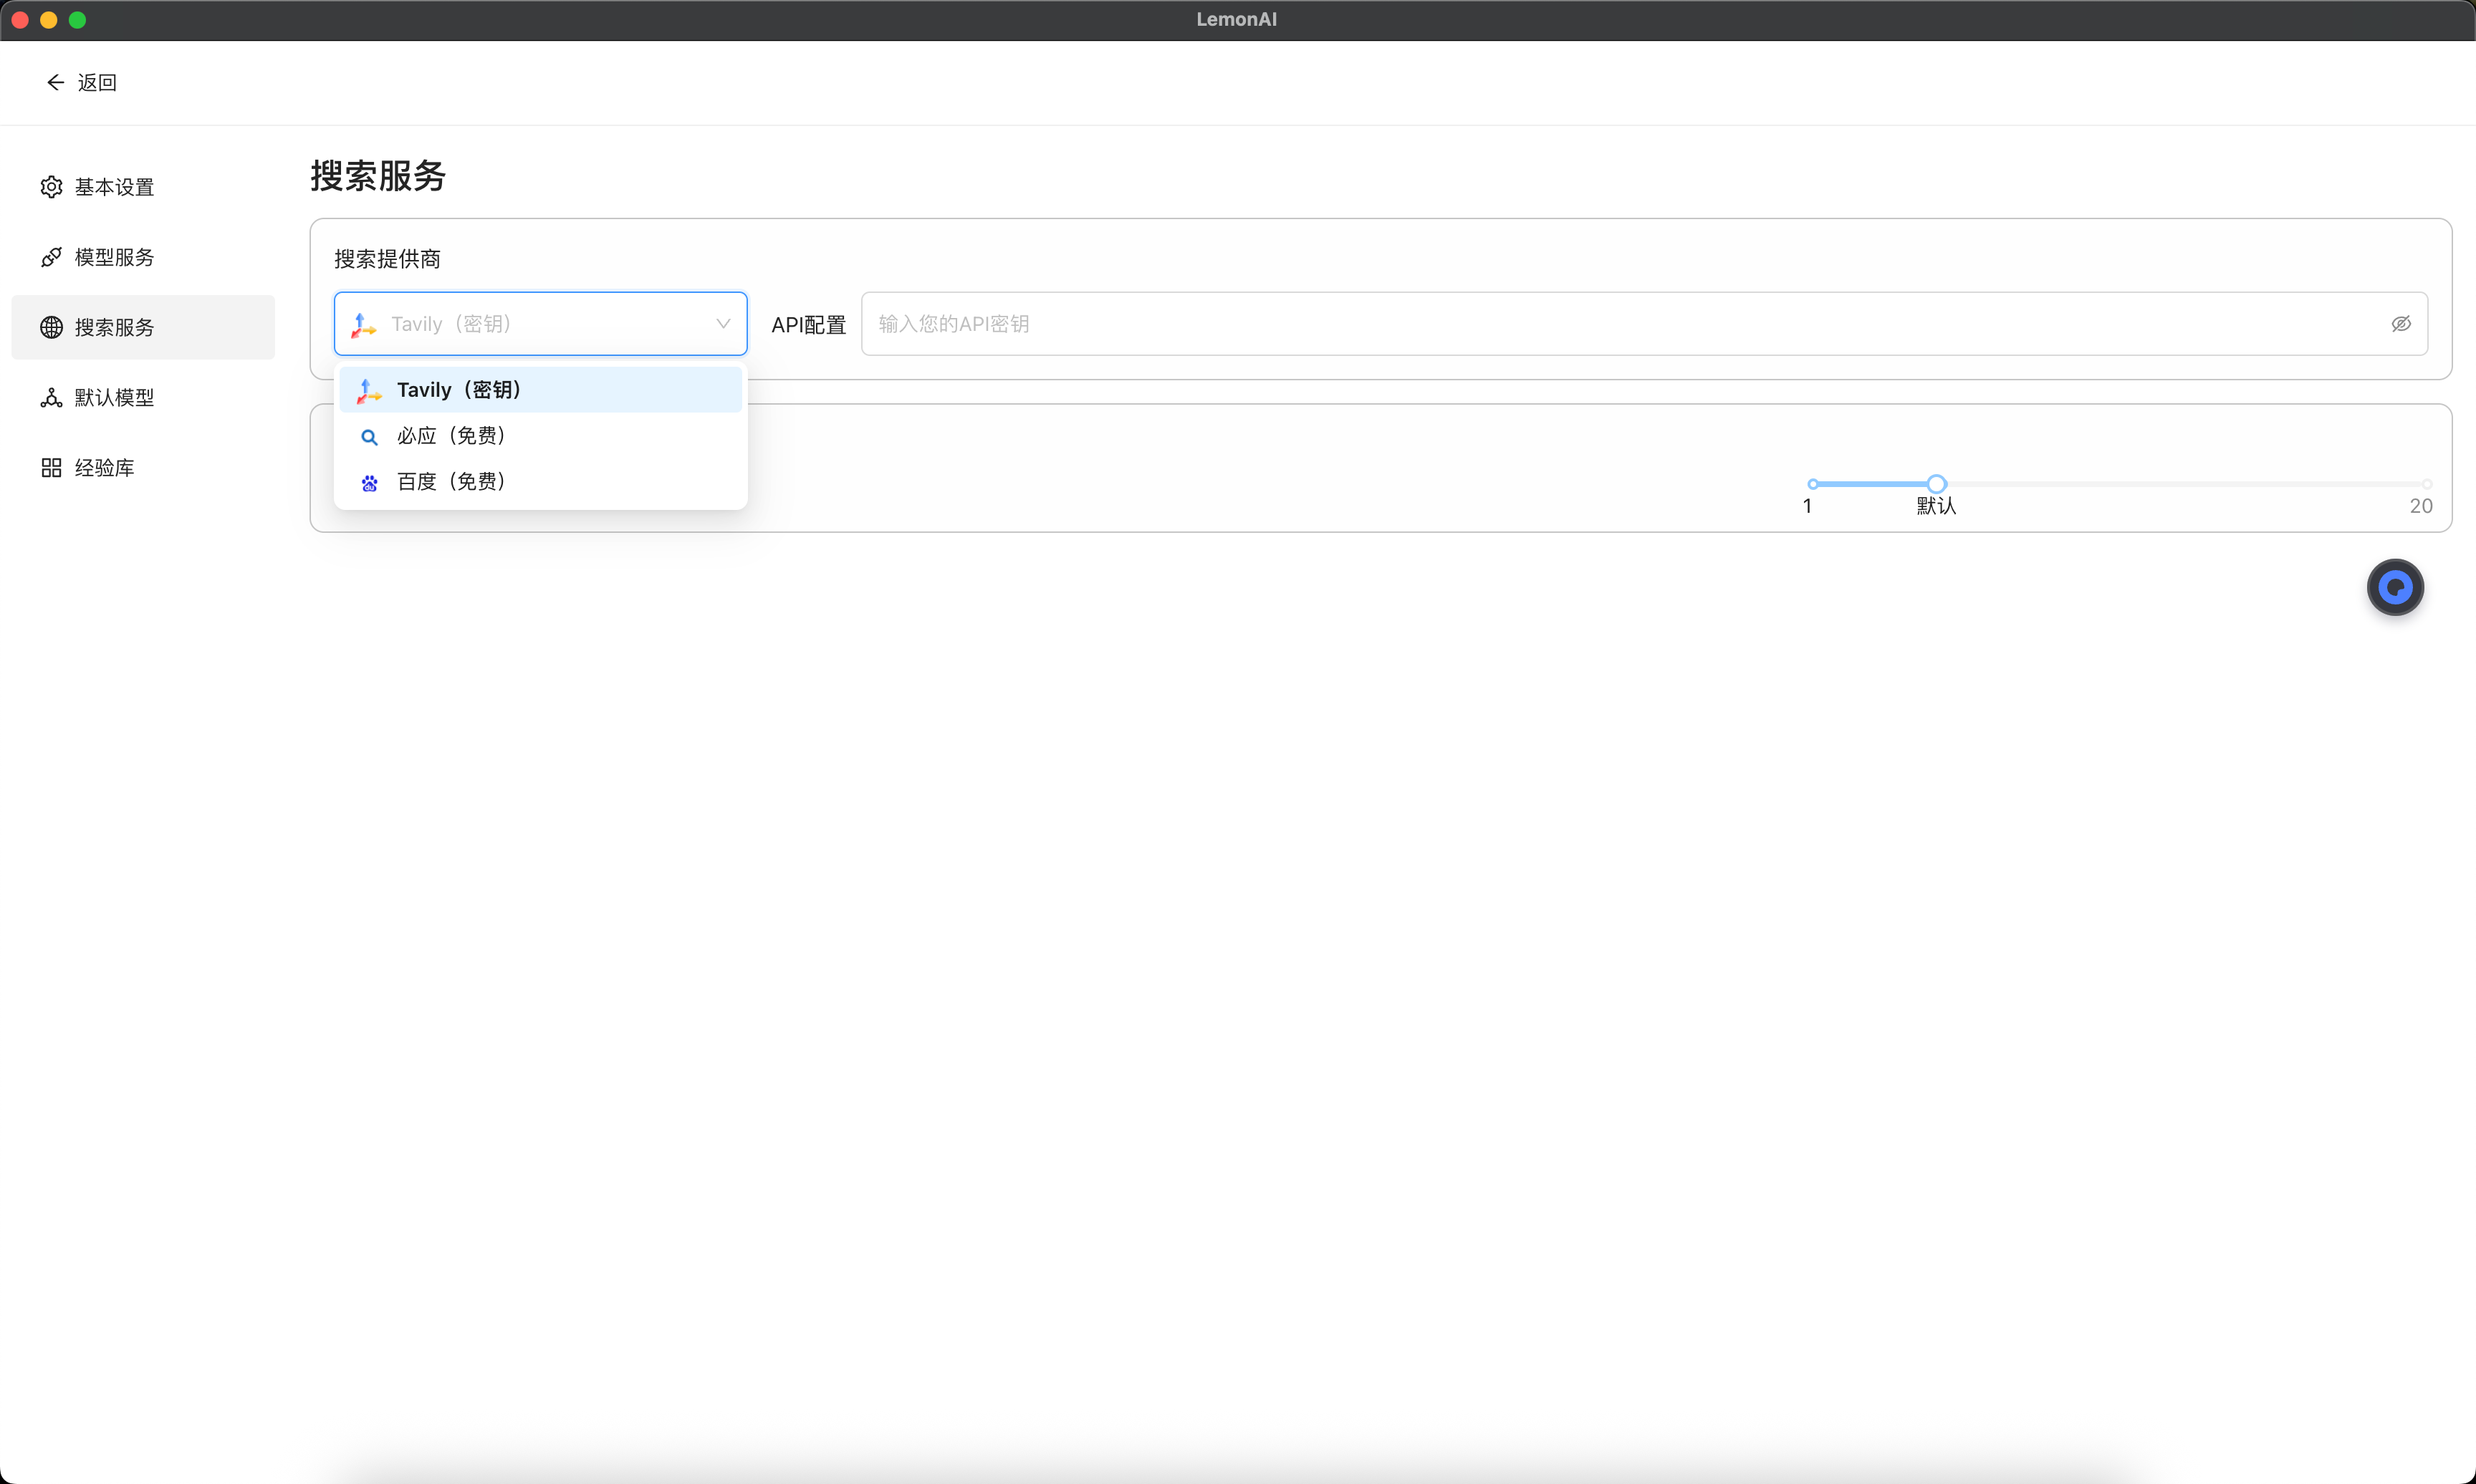This screenshot has height=1484, width=2476.
Task: Open 基本设置 from the sidebar
Action: pos(114,187)
